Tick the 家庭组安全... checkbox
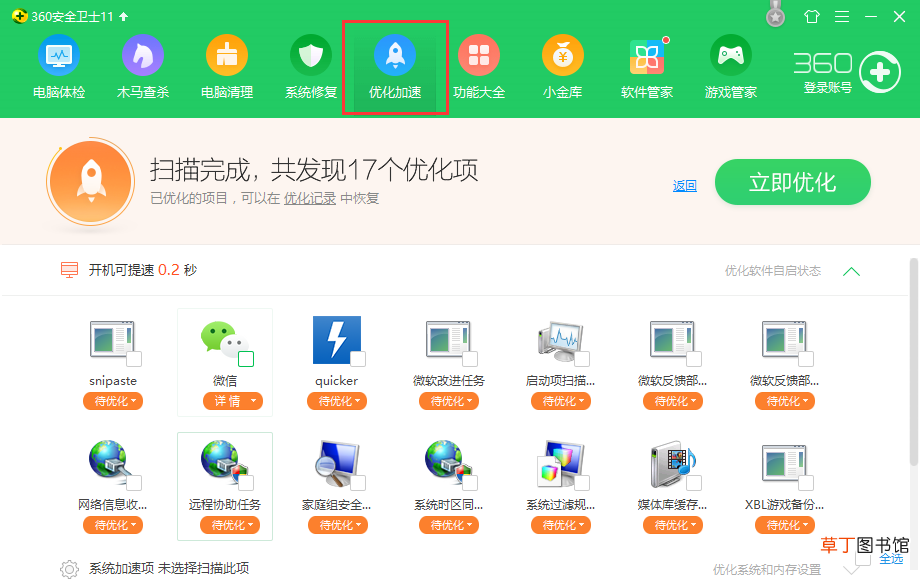The height and width of the screenshot is (580, 920). (358, 483)
